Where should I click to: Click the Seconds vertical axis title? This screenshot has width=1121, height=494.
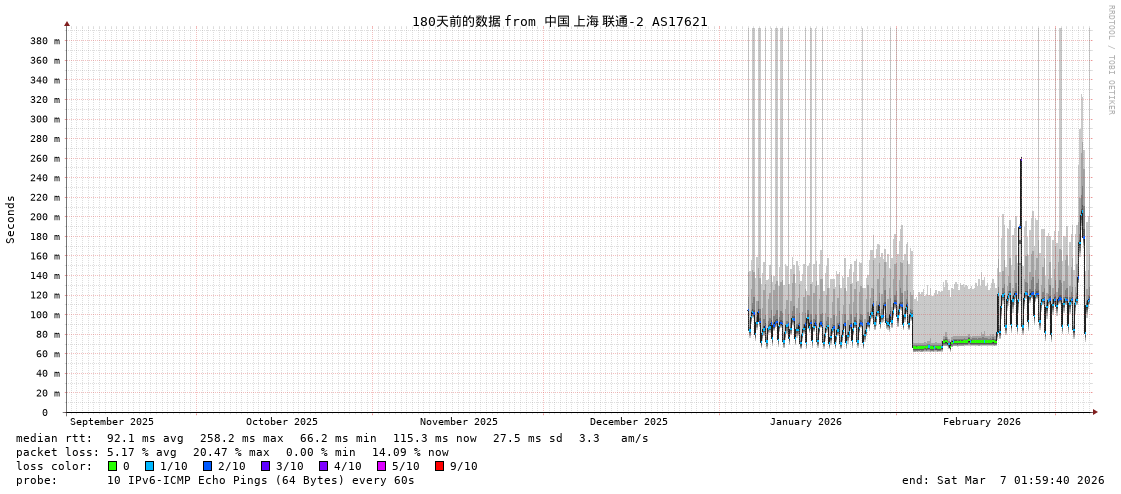point(11,219)
